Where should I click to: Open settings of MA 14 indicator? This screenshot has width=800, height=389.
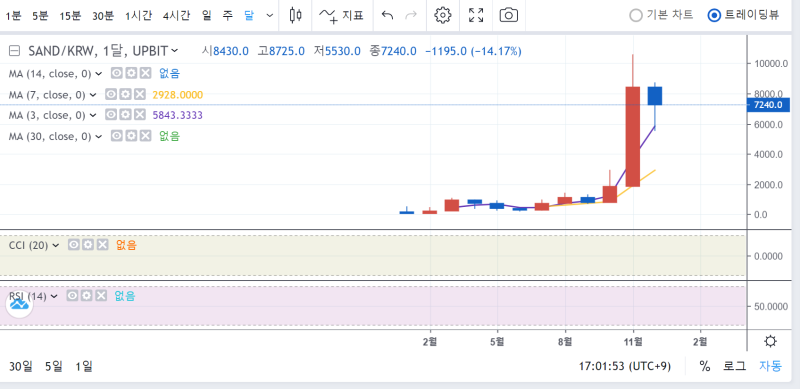point(131,74)
